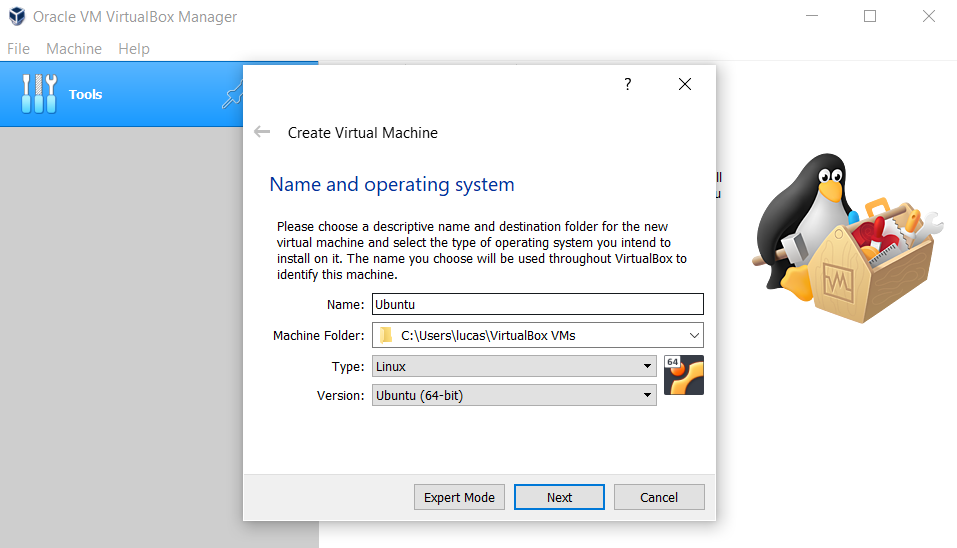The width and height of the screenshot is (957, 548).
Task: Expand the Machine Folder path dropdown
Action: coord(694,335)
